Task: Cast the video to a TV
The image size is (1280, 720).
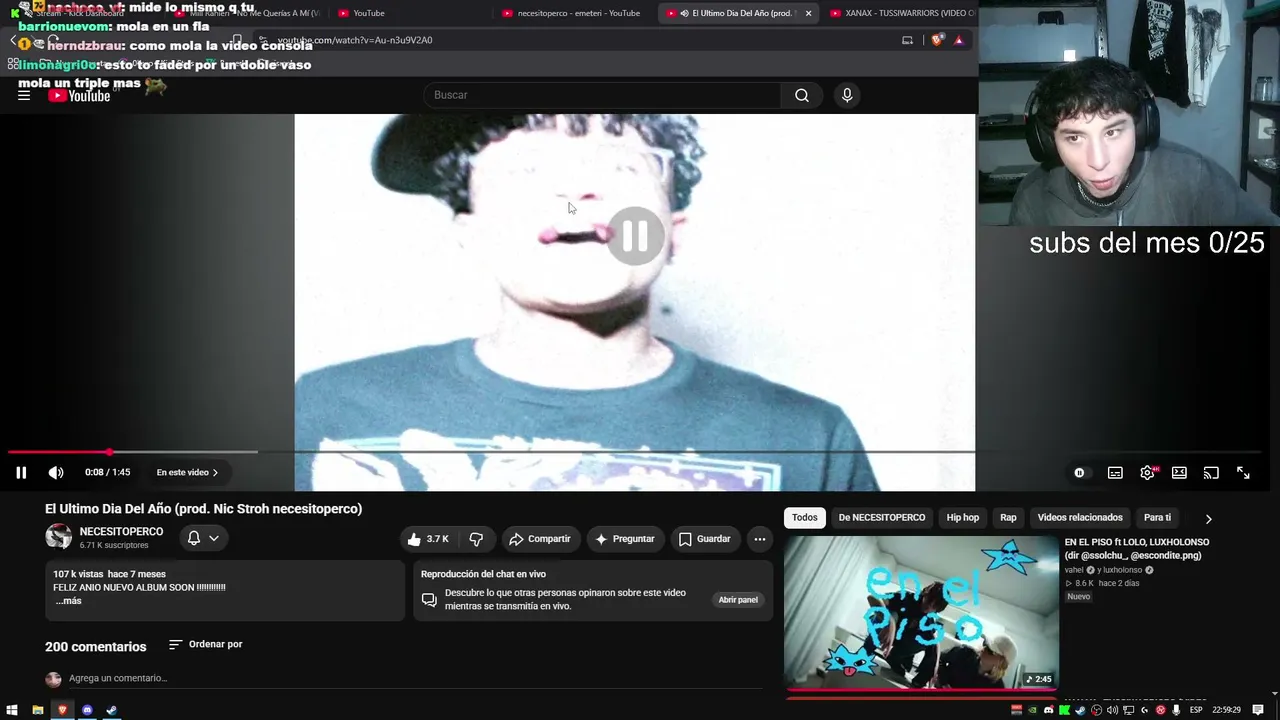Action: click(1211, 473)
